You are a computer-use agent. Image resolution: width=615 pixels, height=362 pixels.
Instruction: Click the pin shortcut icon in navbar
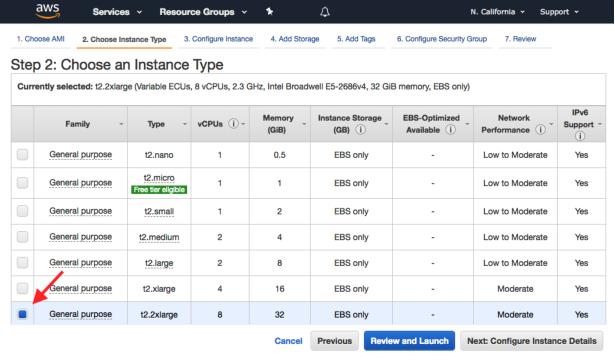click(x=269, y=11)
